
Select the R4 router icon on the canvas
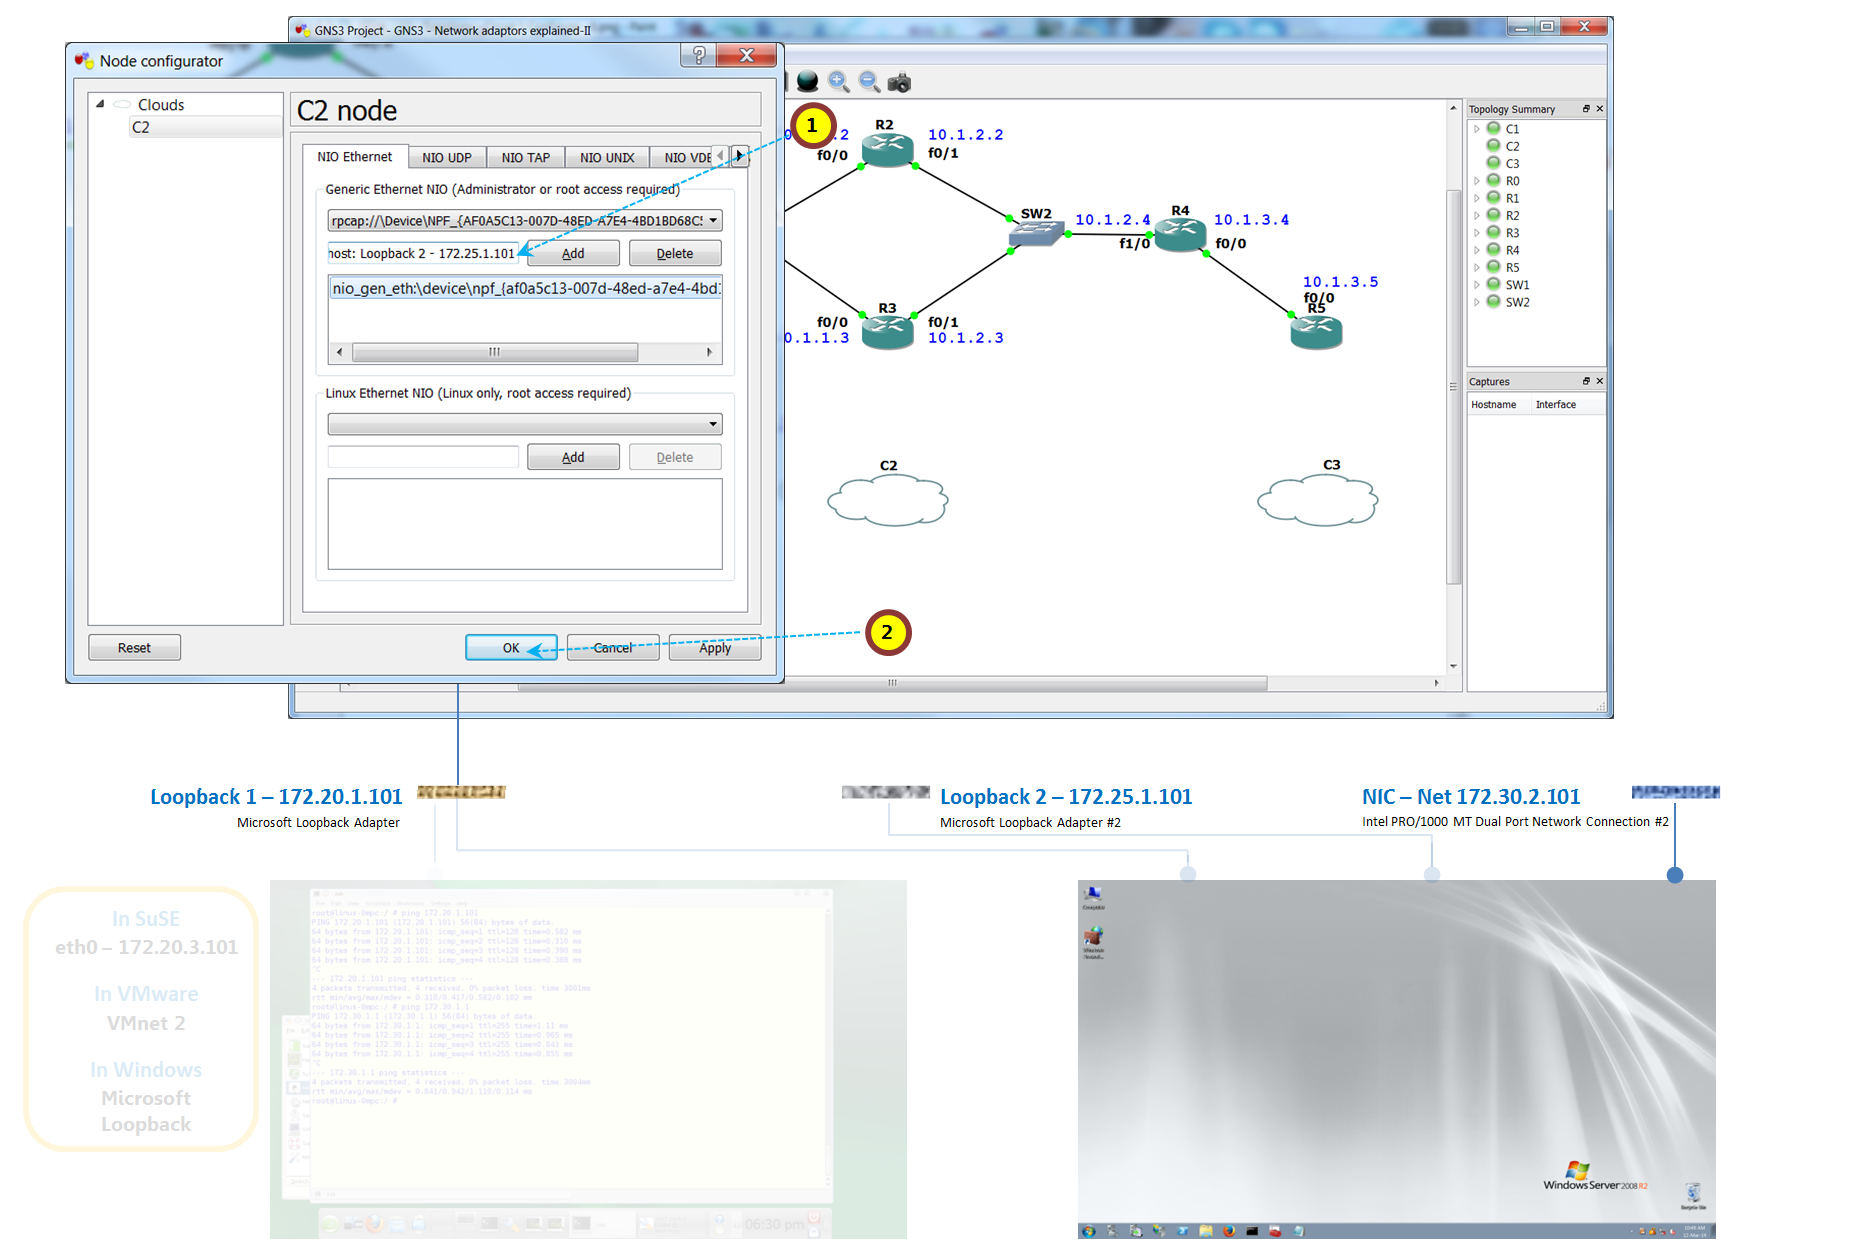pyautogui.click(x=1180, y=235)
